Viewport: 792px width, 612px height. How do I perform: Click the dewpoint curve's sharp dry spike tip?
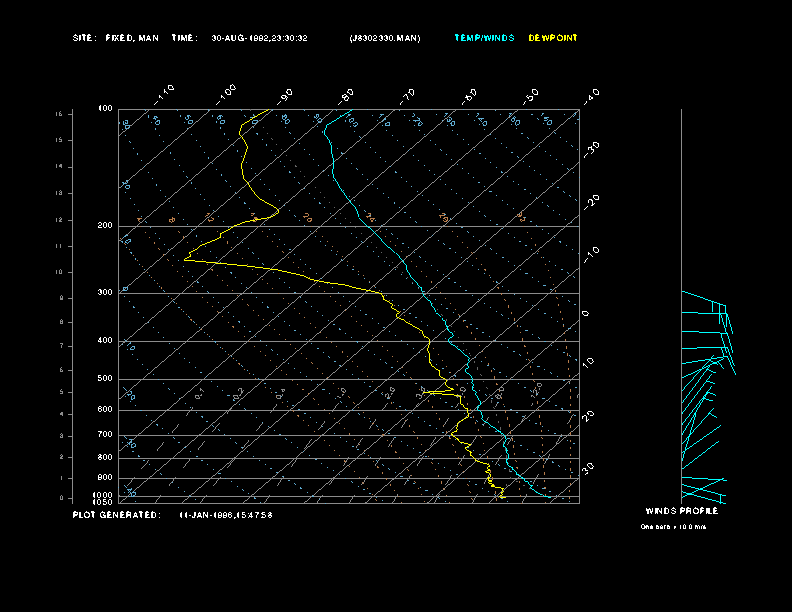(185, 260)
